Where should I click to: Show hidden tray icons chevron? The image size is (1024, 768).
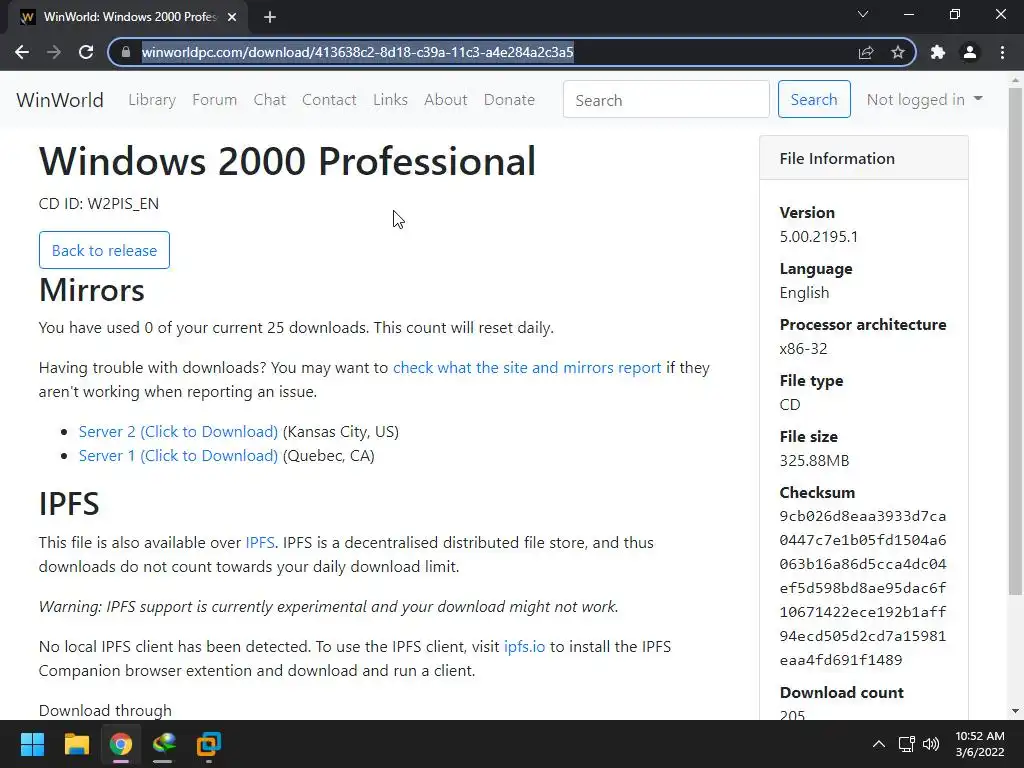879,744
